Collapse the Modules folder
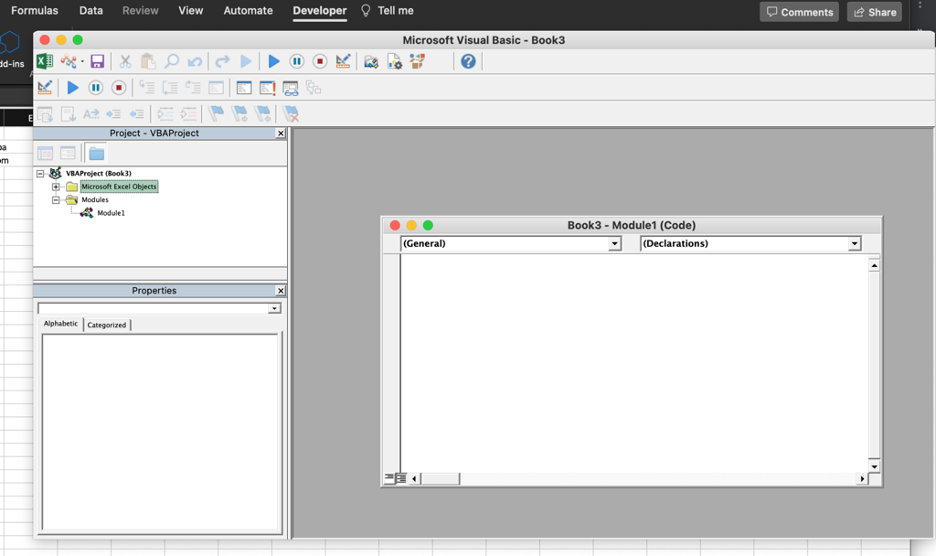This screenshot has width=936, height=556. click(56, 199)
